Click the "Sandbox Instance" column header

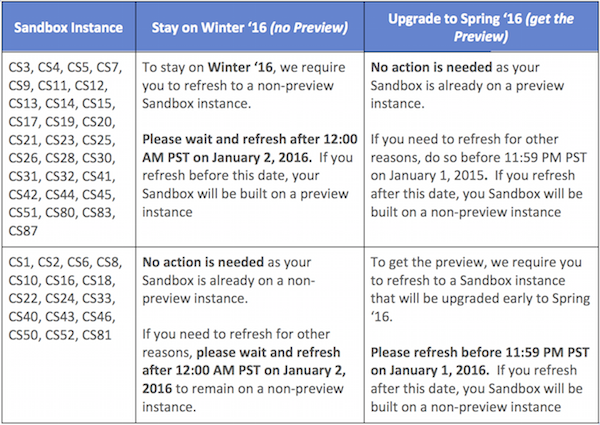(x=67, y=26)
